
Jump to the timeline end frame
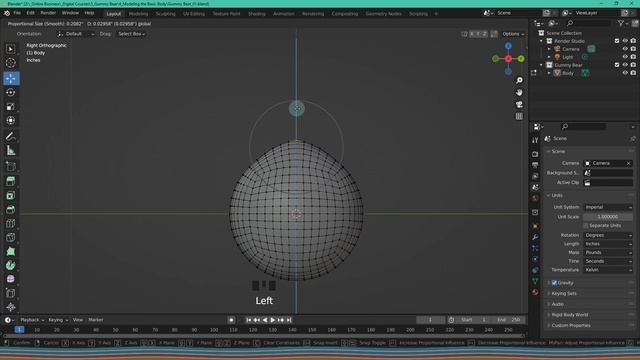[x=289, y=320]
